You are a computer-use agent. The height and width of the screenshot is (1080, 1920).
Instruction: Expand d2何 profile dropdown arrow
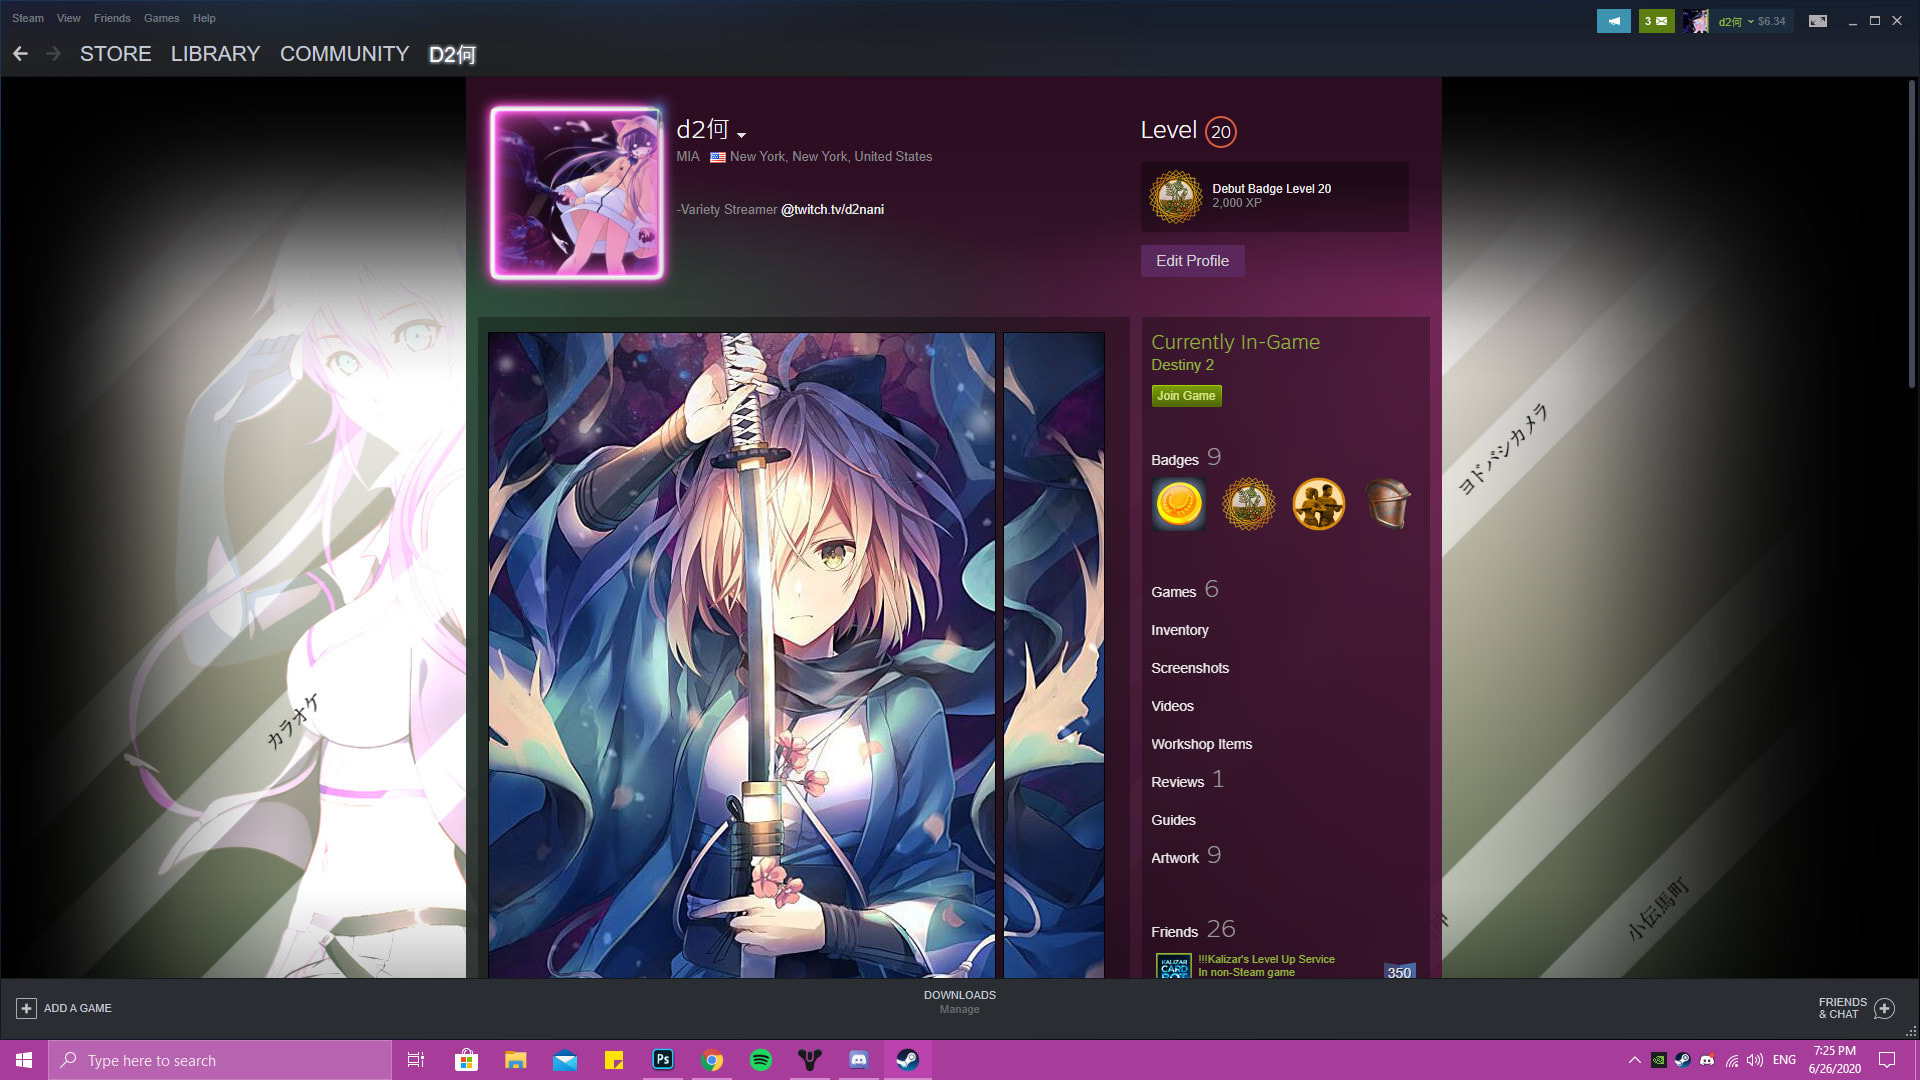click(x=740, y=133)
